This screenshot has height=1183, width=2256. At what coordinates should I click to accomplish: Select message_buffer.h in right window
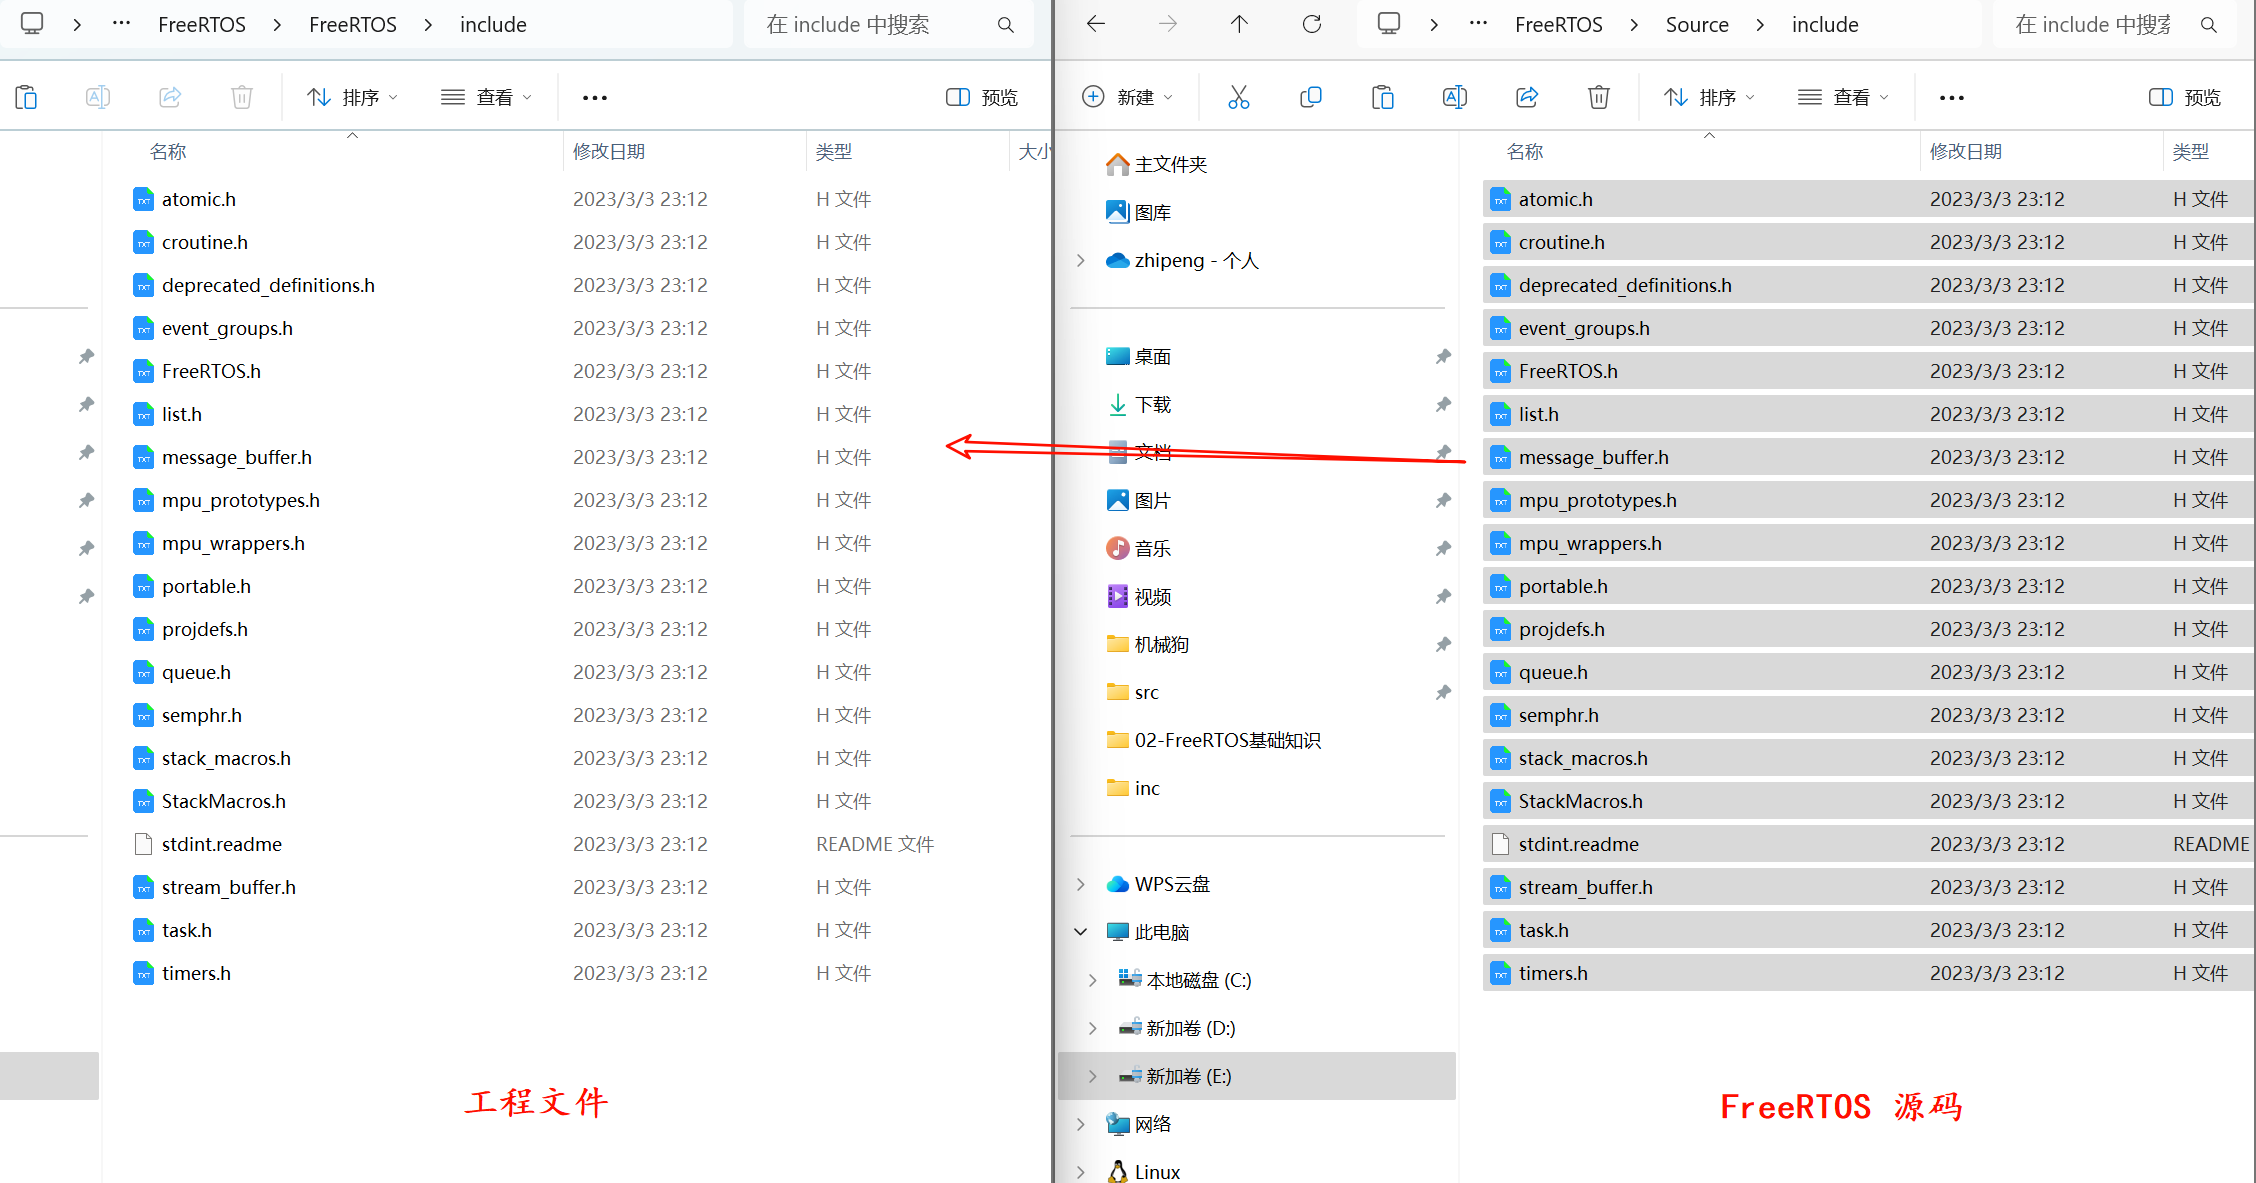coord(1868,457)
